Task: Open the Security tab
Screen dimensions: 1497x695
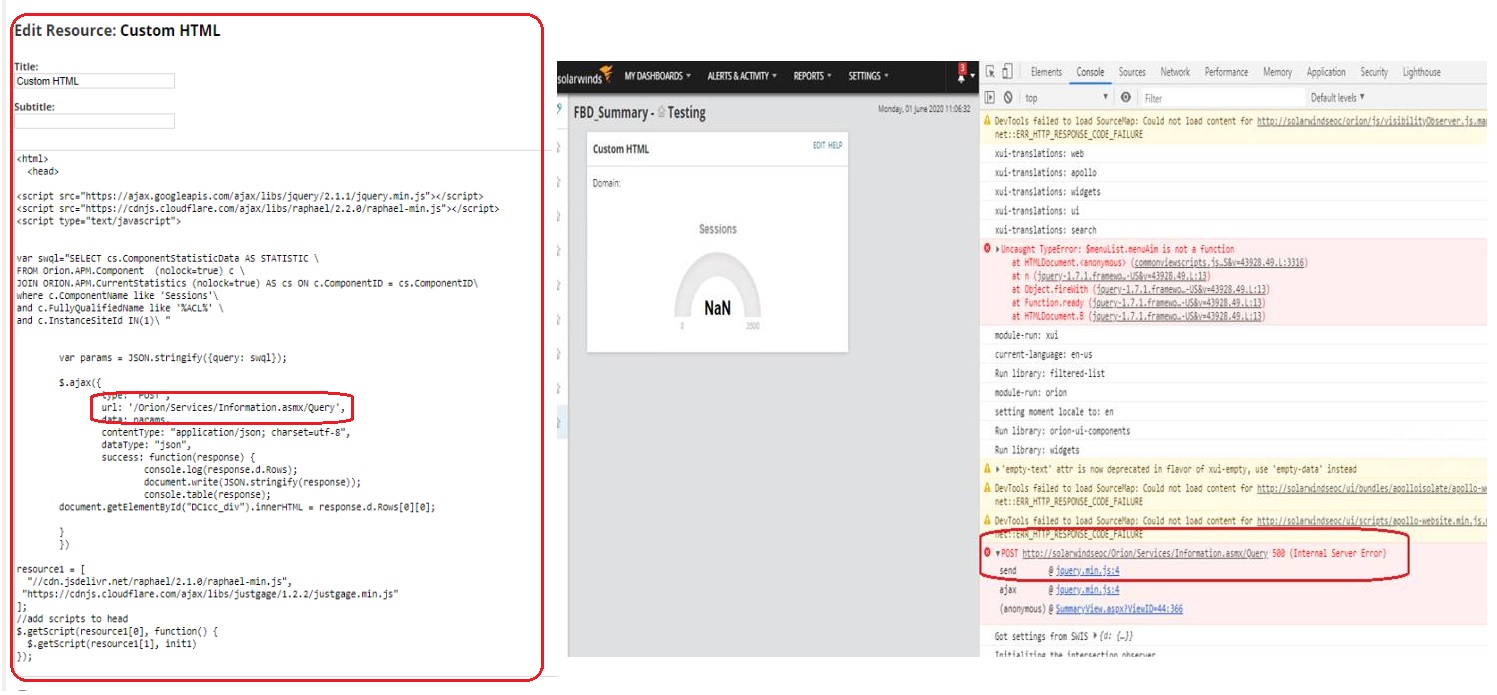Action: (x=1374, y=72)
